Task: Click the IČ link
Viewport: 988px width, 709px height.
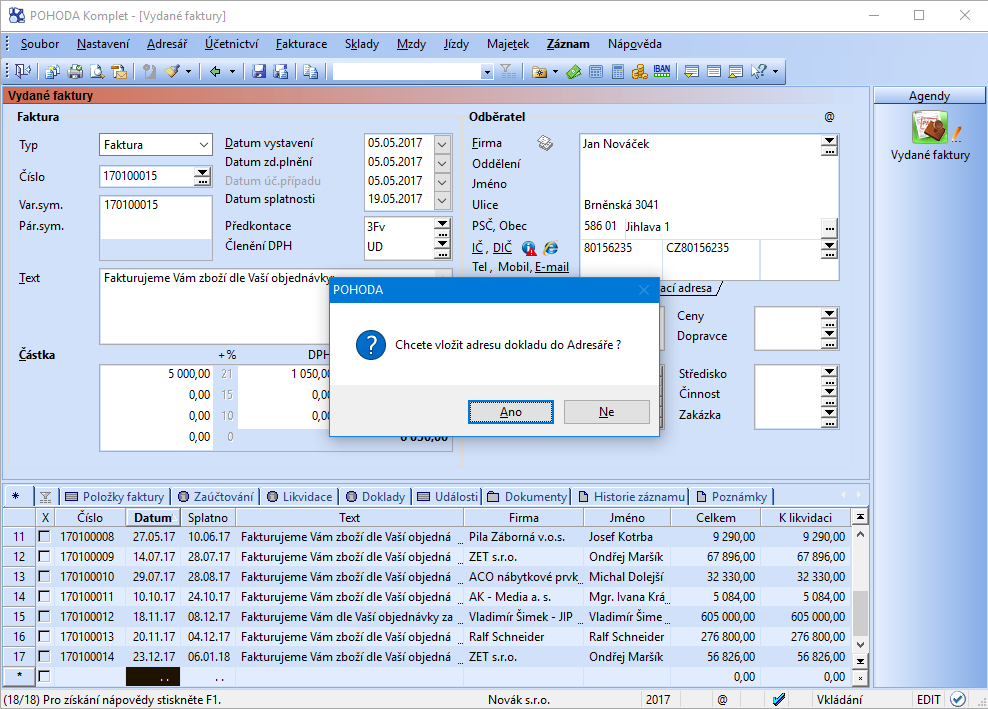Action: pyautogui.click(x=477, y=248)
